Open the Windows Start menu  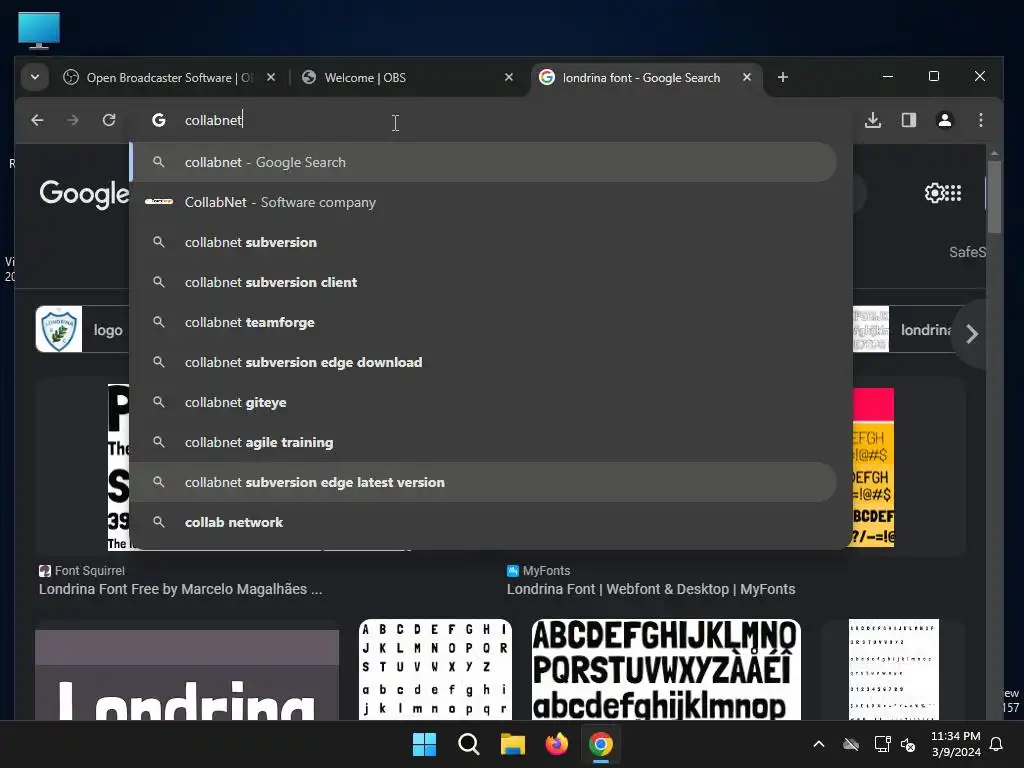[x=424, y=744]
